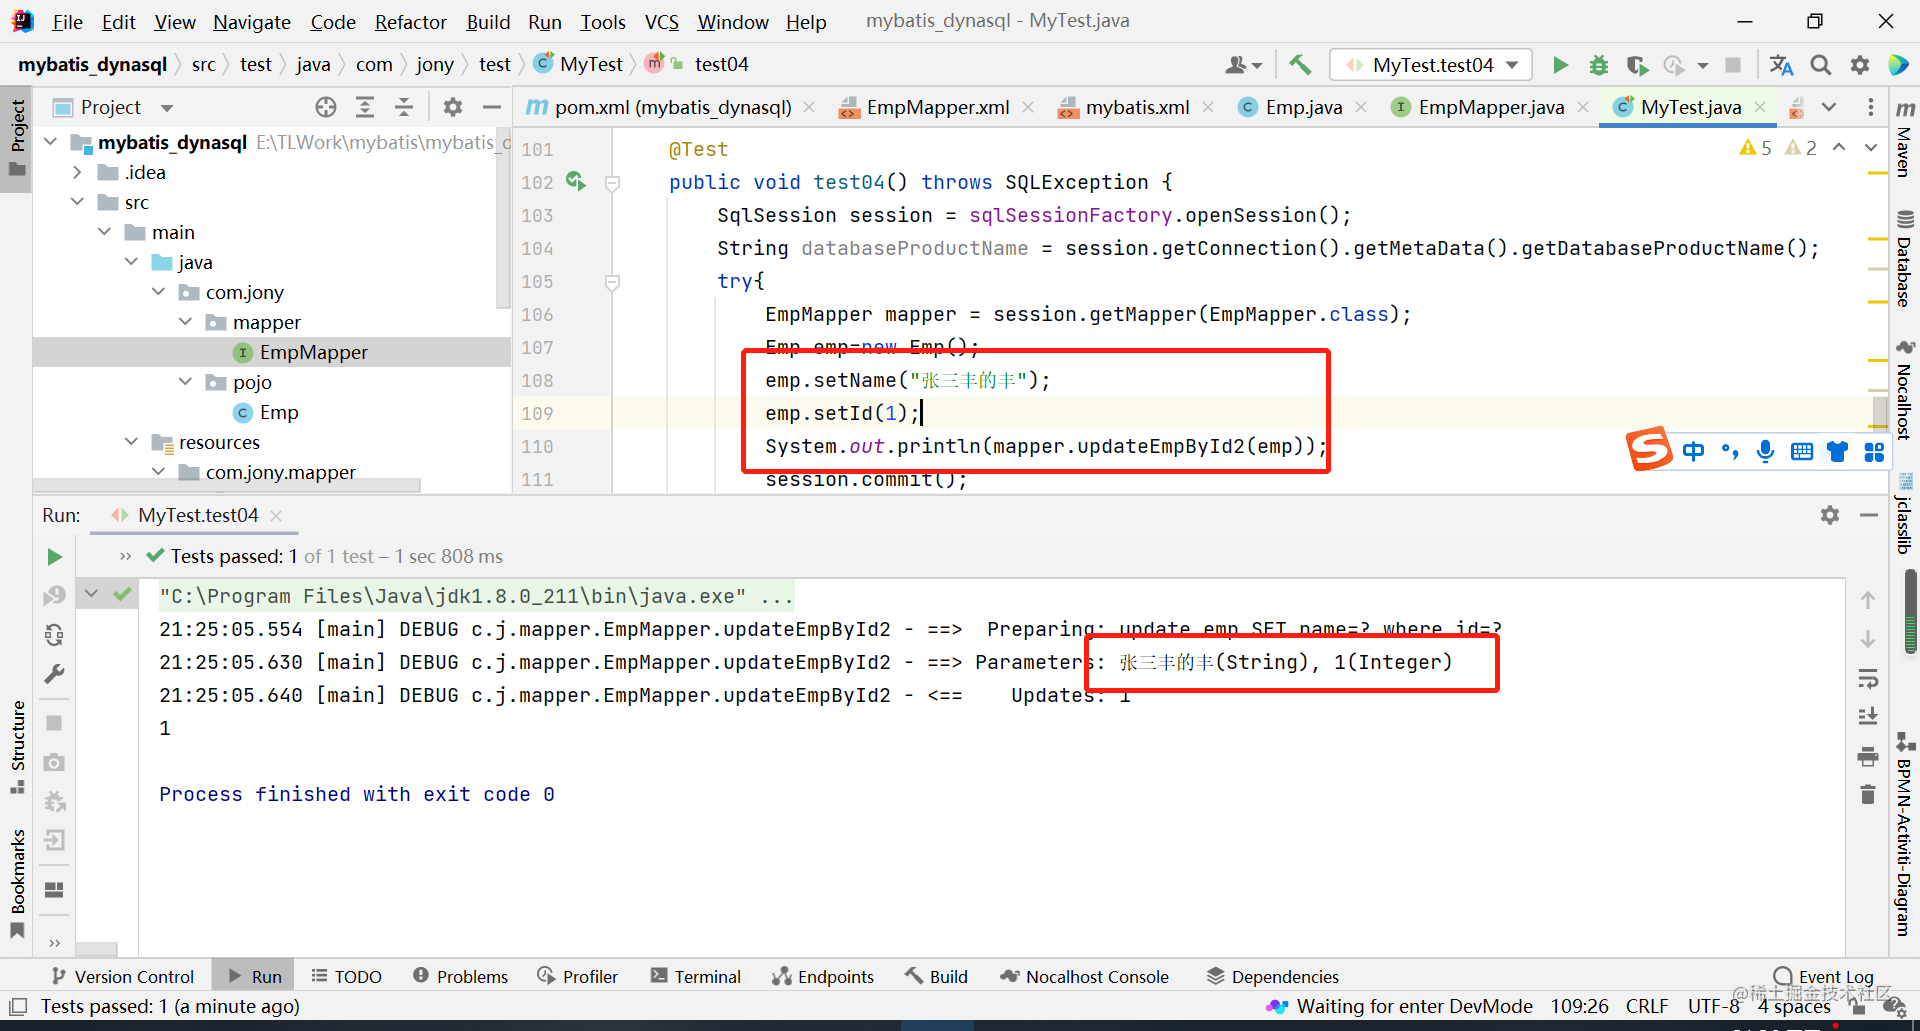This screenshot has width=1920, height=1031.
Task: Open user account dropdown in toolbar
Action: 1244,65
